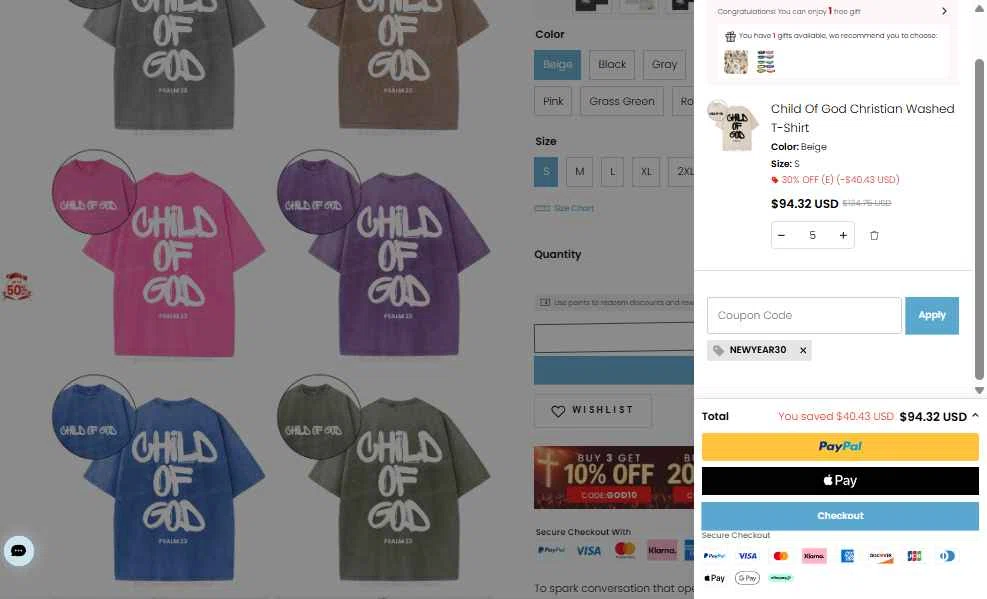Image resolution: width=987 pixels, height=599 pixels.
Task: Decrease cart quantity with the minus button
Action: click(x=781, y=235)
